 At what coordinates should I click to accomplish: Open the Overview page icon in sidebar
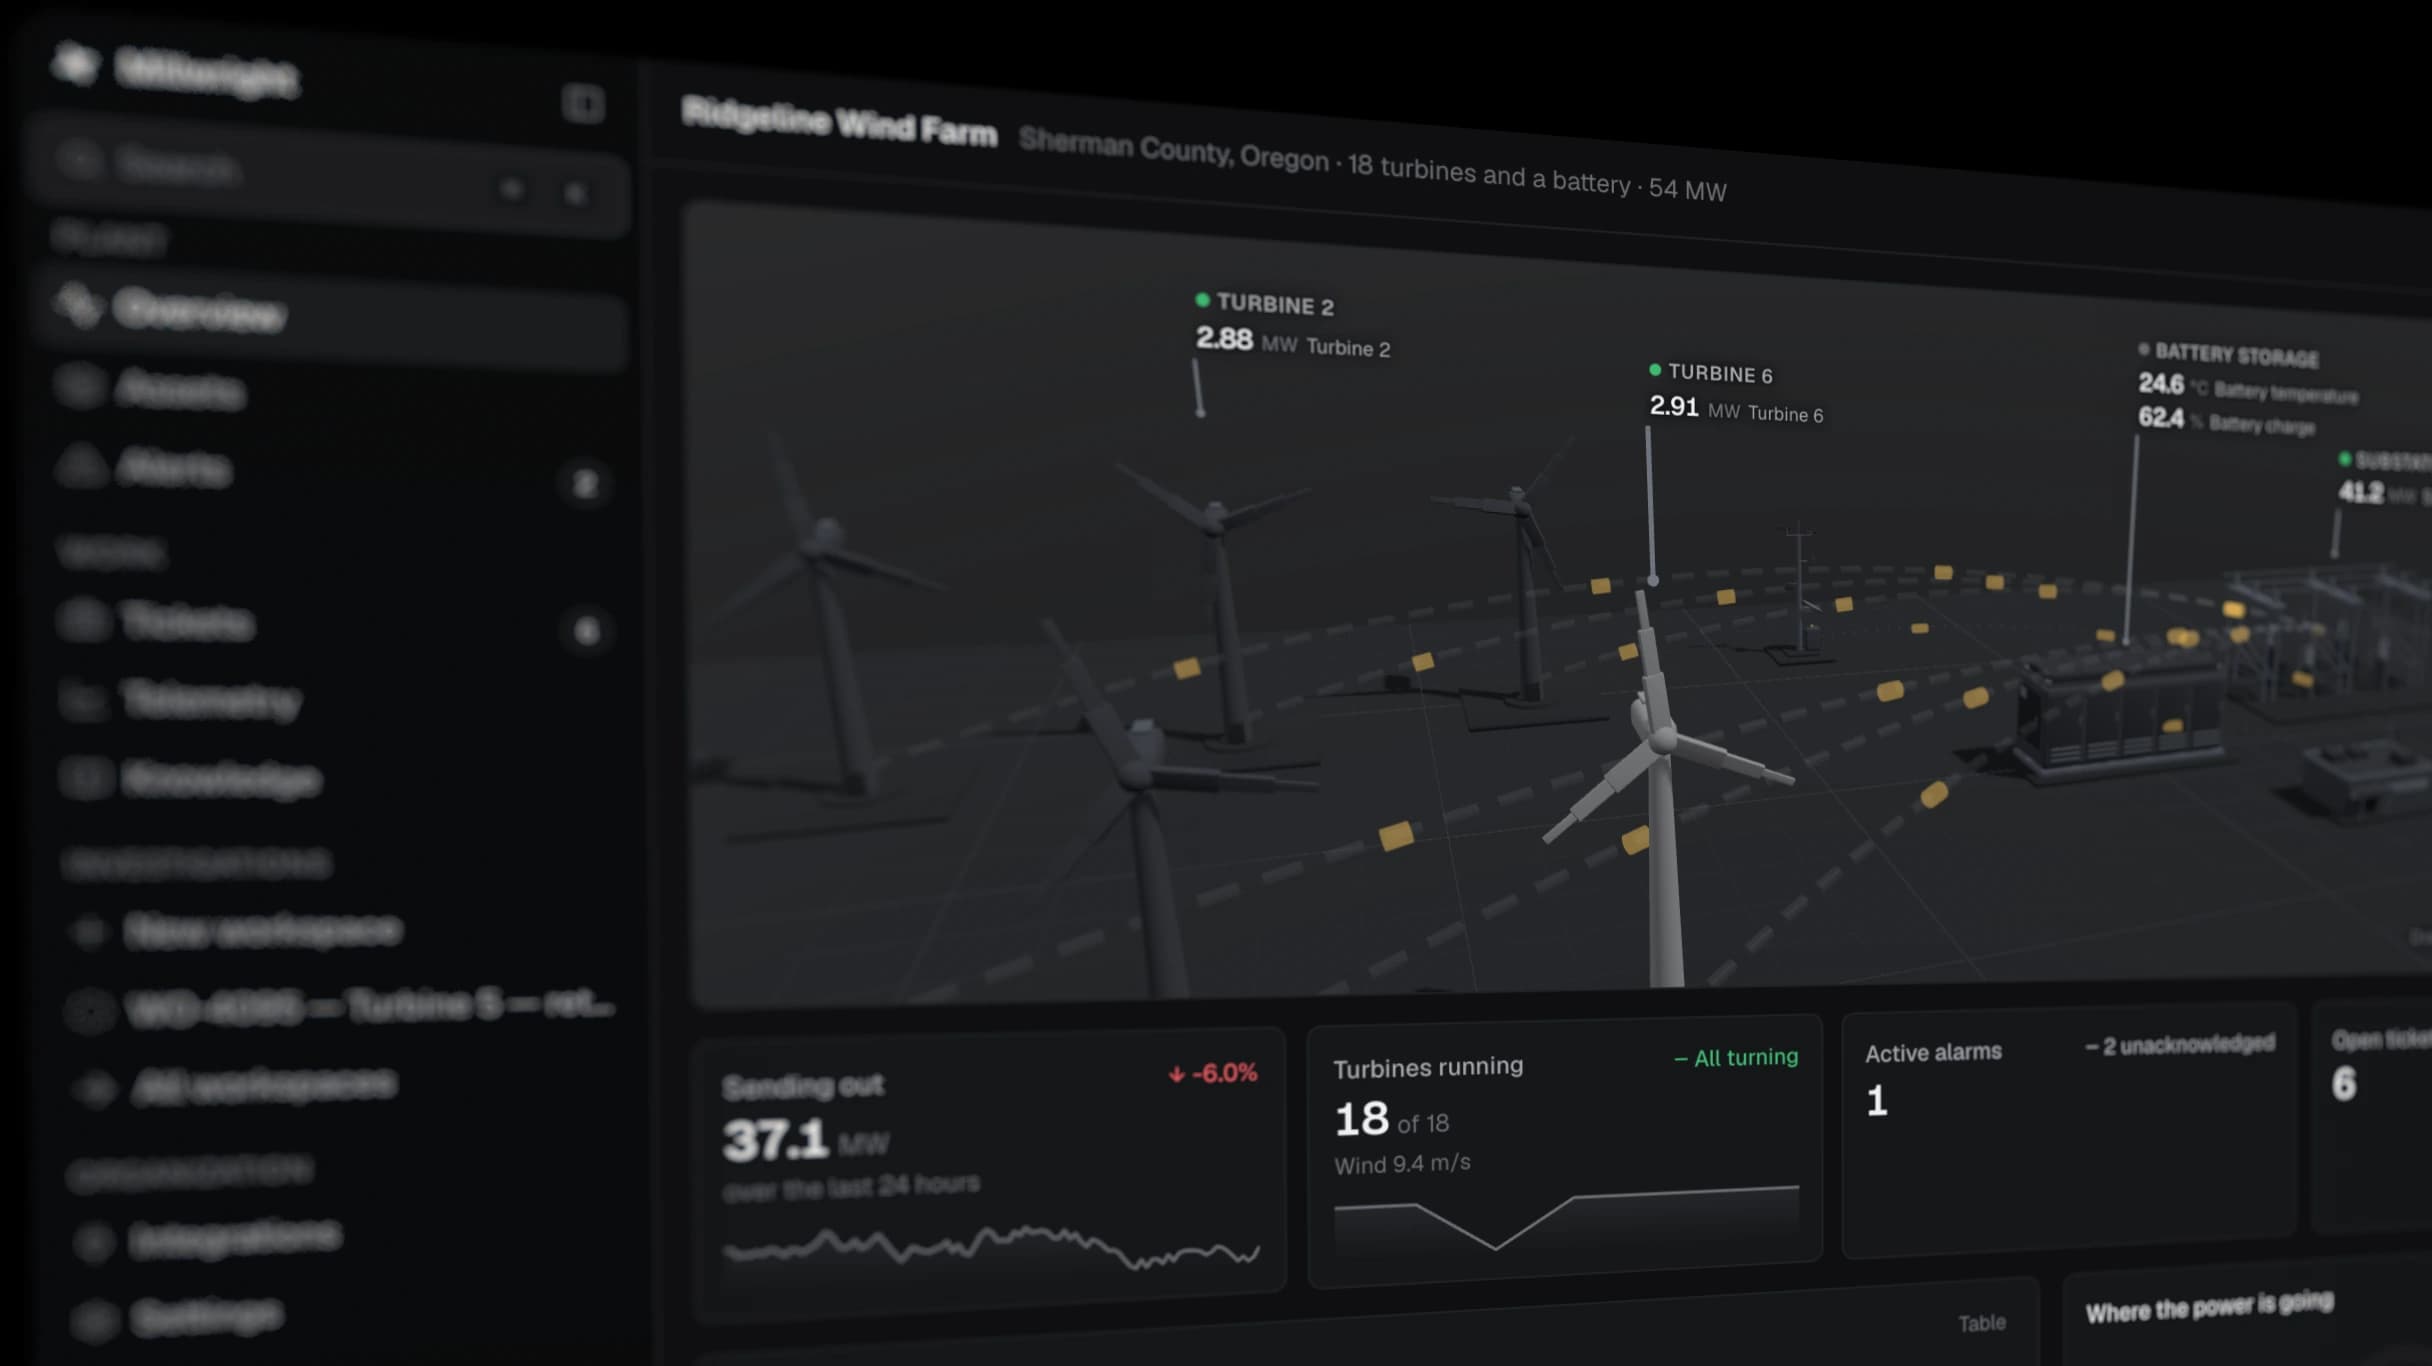point(77,305)
